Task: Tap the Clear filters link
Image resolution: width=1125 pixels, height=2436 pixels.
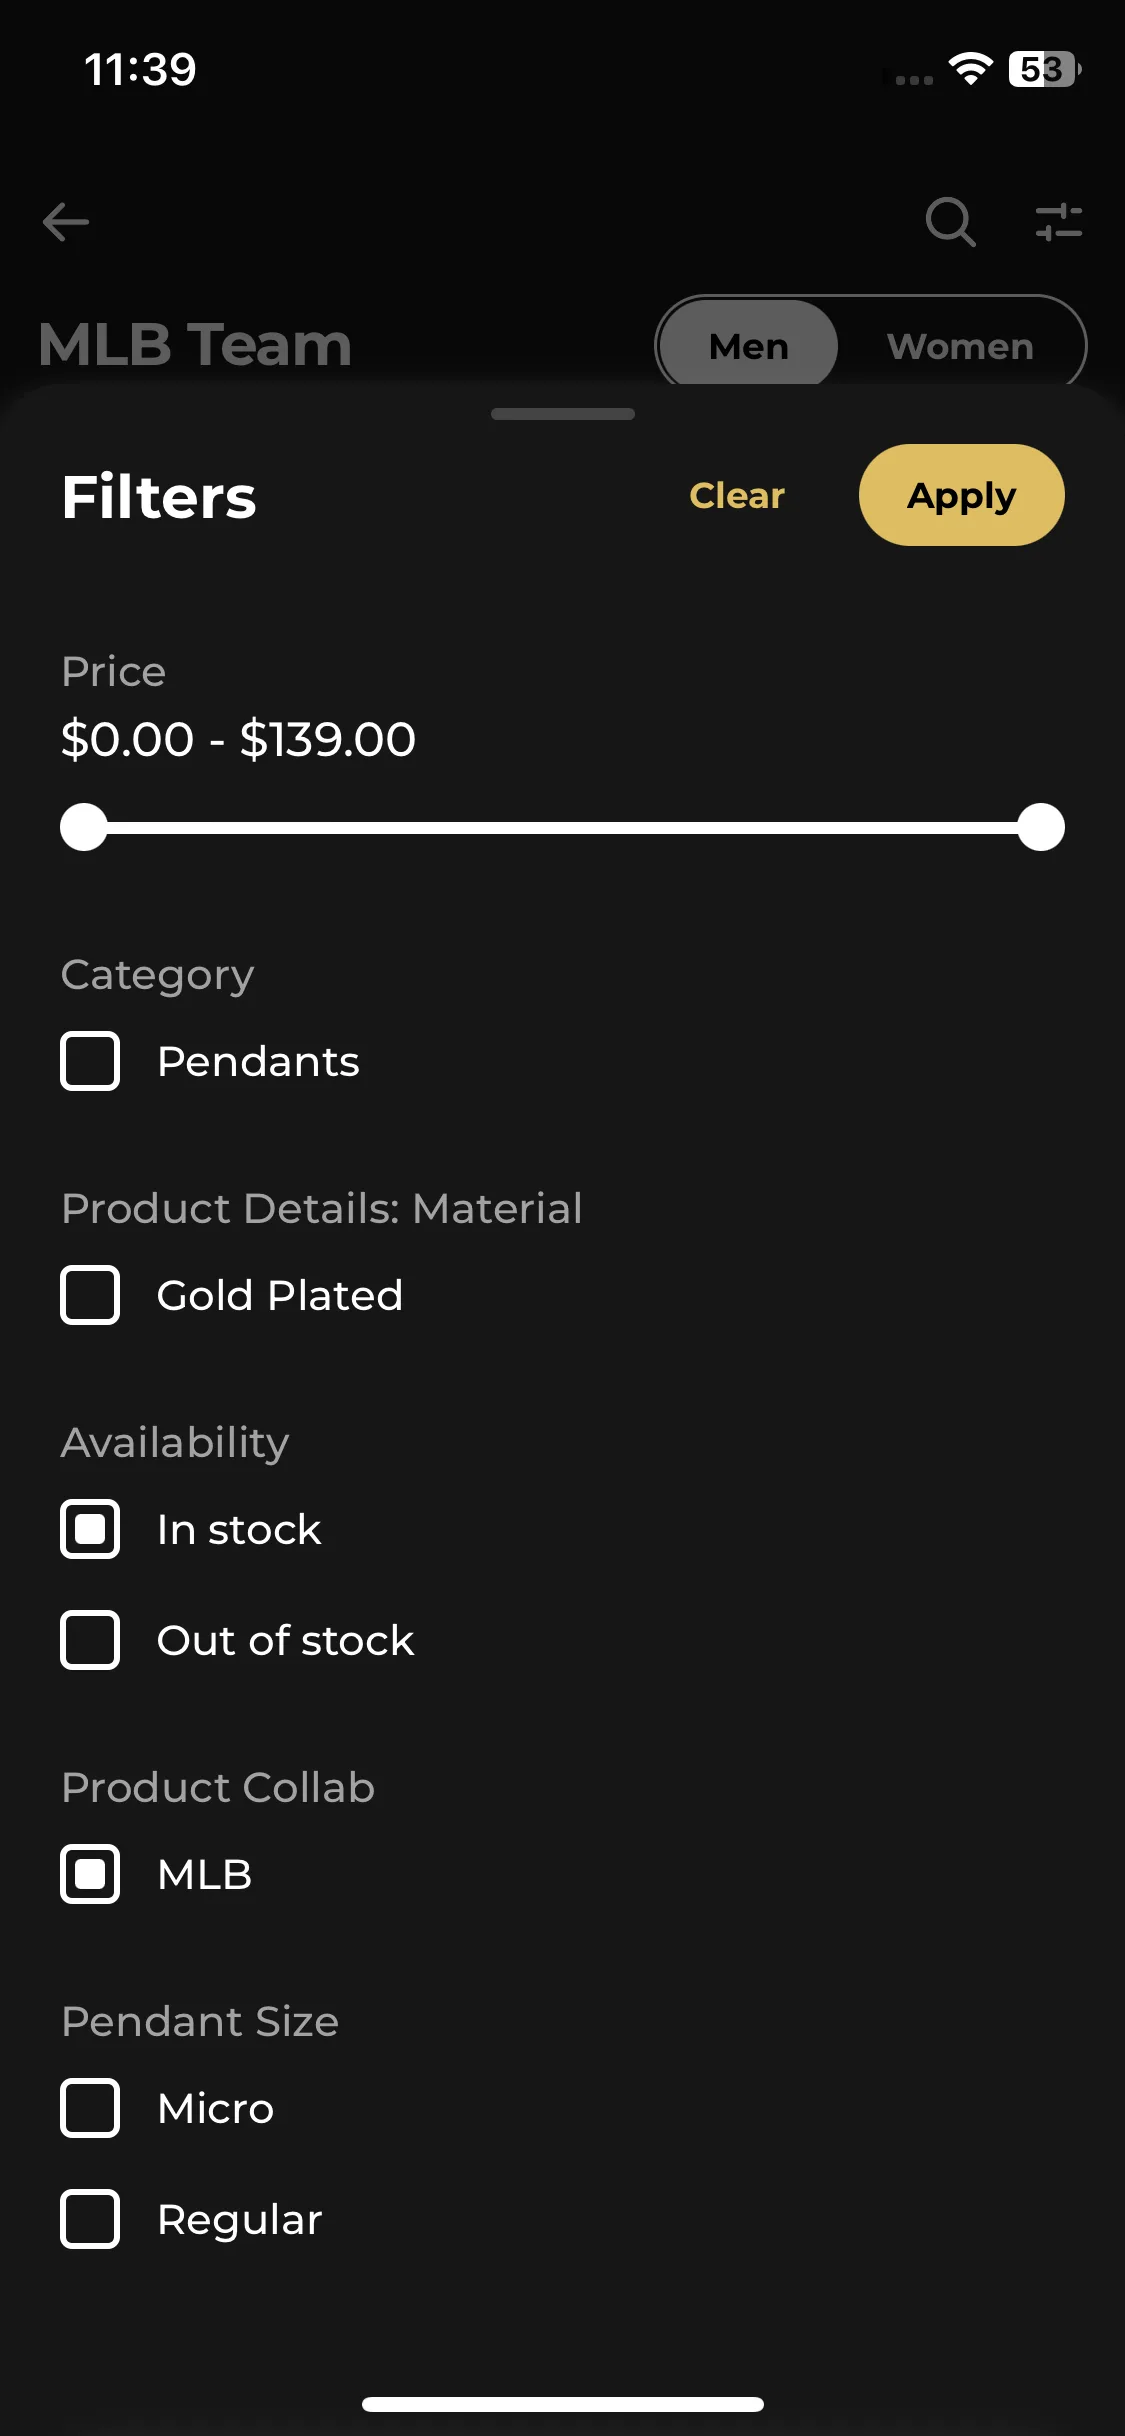Action: [x=737, y=495]
